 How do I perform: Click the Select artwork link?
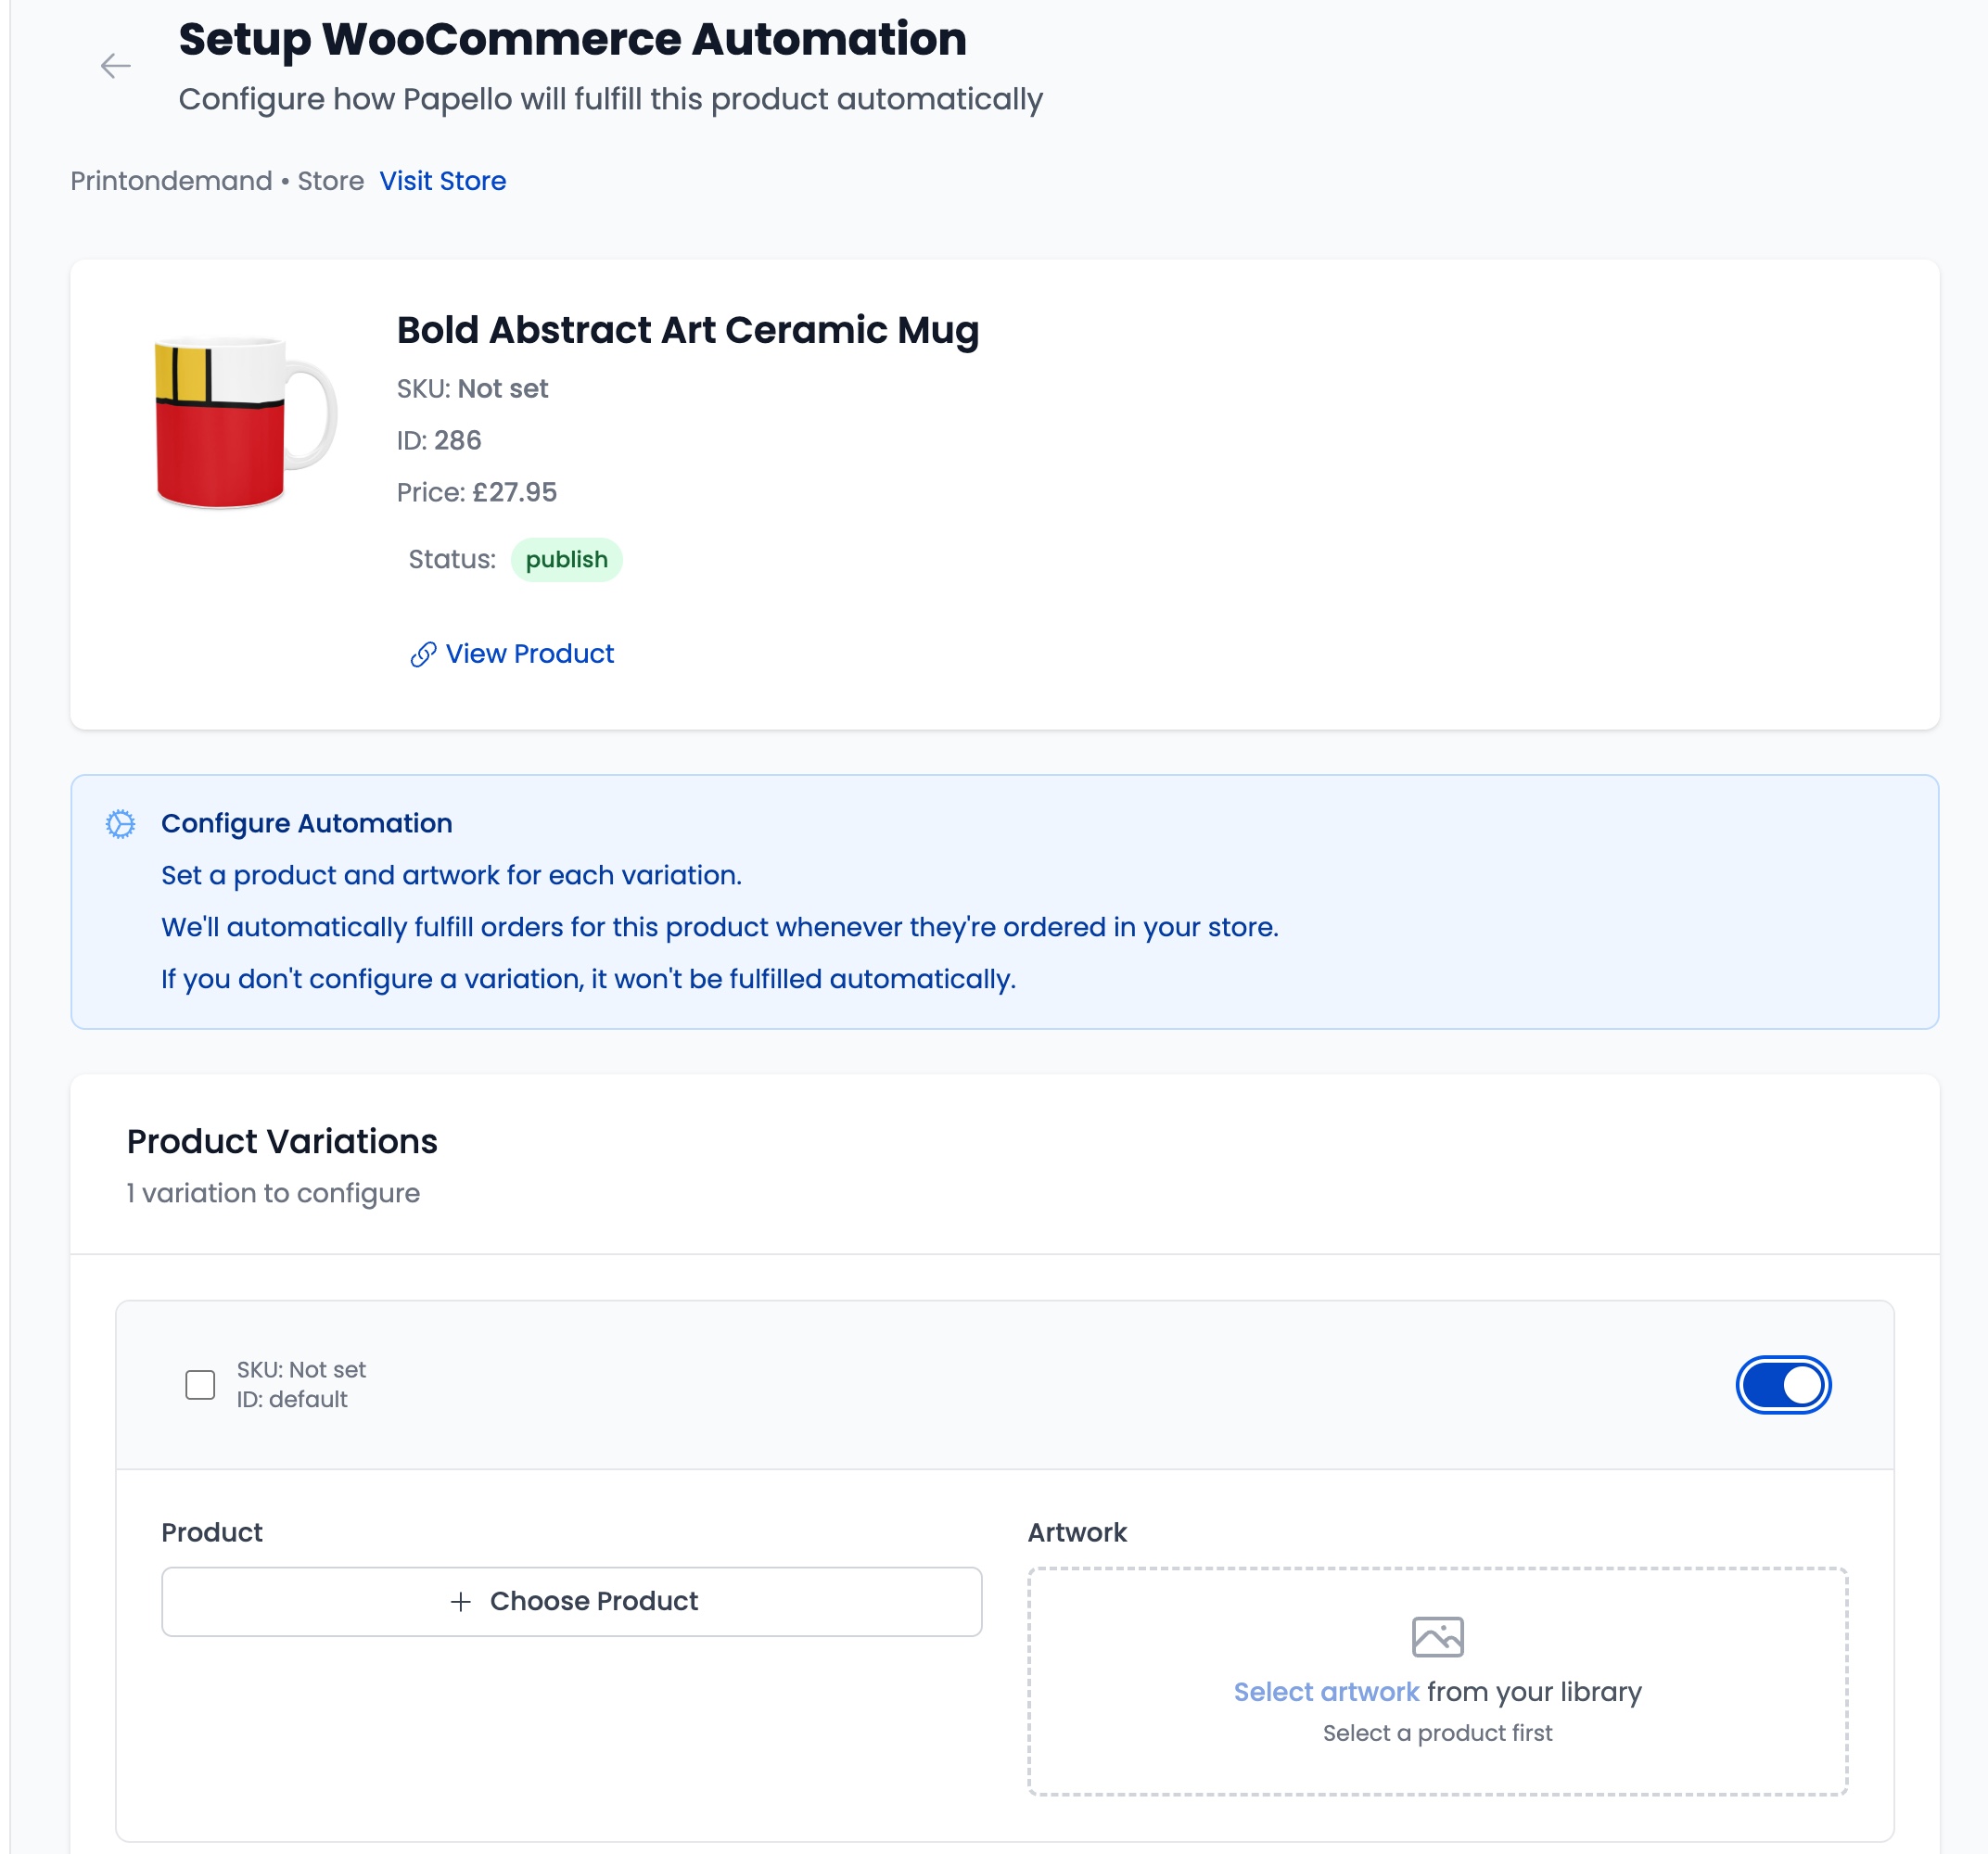[x=1325, y=1692]
